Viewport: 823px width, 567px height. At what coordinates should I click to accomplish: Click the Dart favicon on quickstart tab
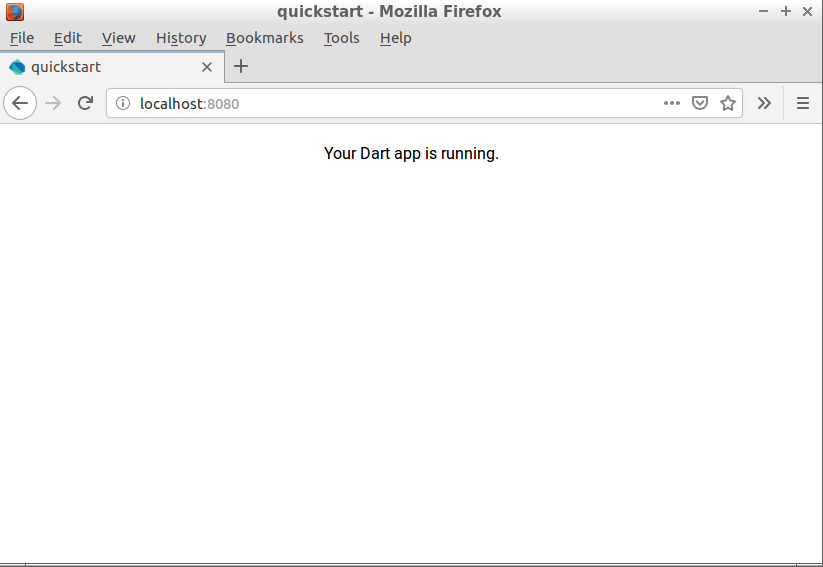[x=17, y=67]
